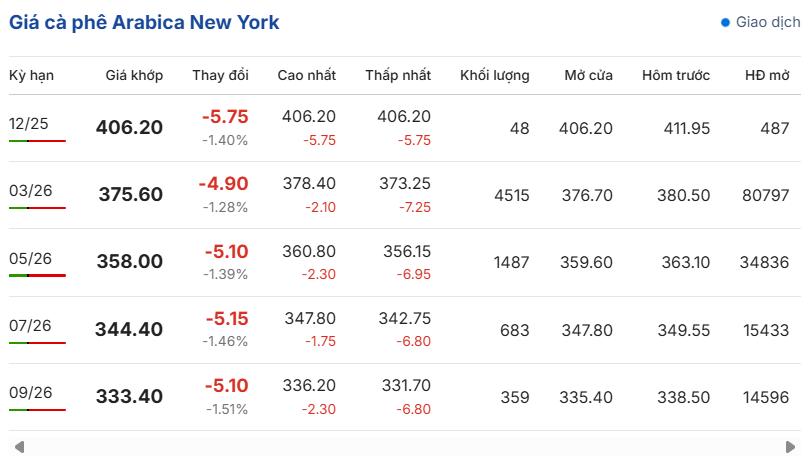Click the price range bar under 03/26
Viewport: 812px width, 464px height.
click(x=37, y=208)
